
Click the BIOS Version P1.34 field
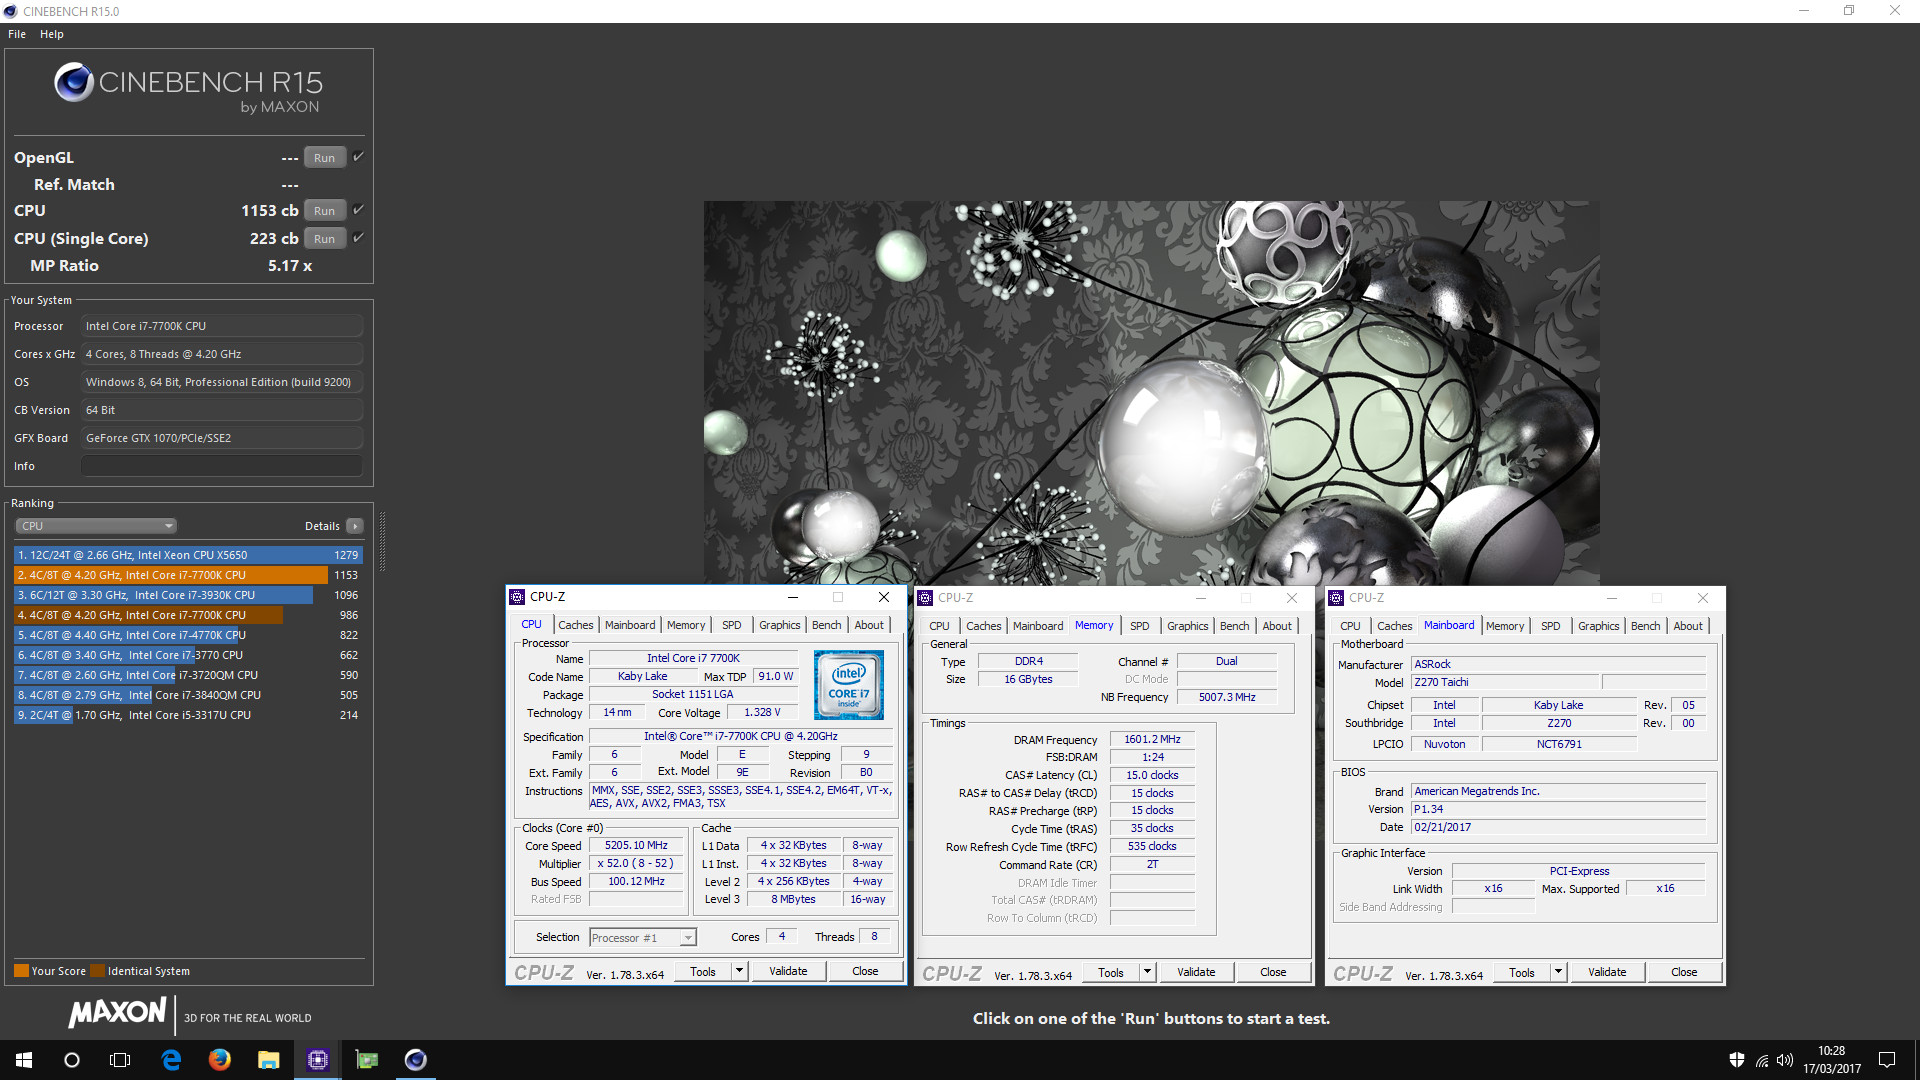[1558, 809]
